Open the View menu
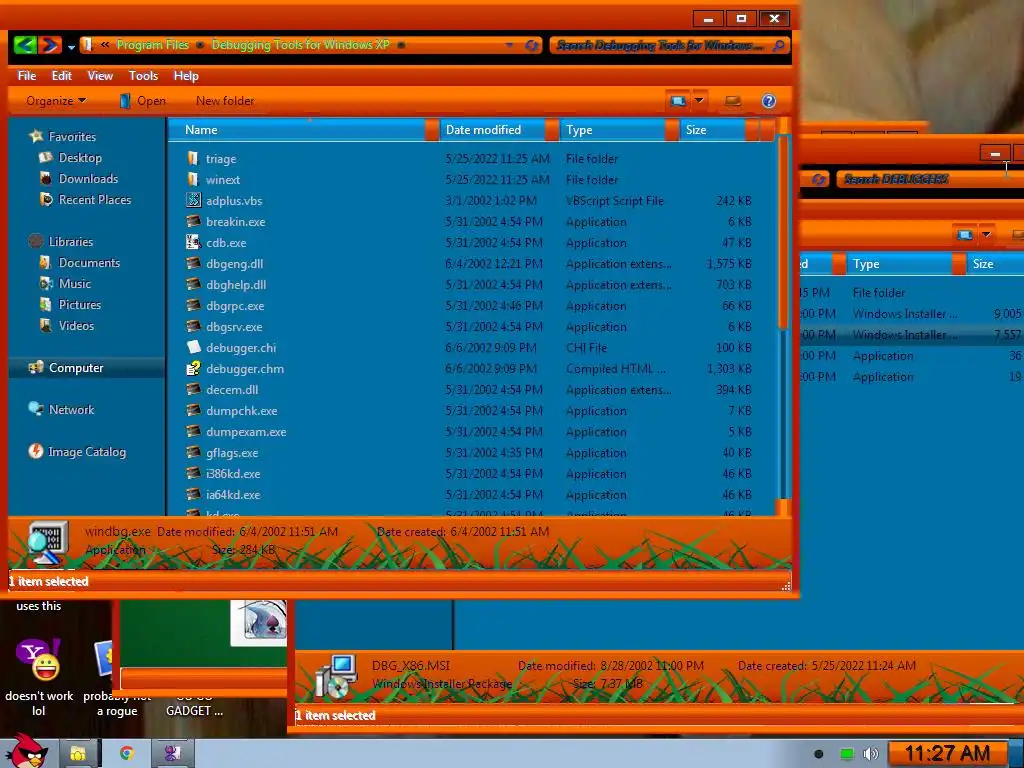The image size is (1024, 768). click(100, 76)
